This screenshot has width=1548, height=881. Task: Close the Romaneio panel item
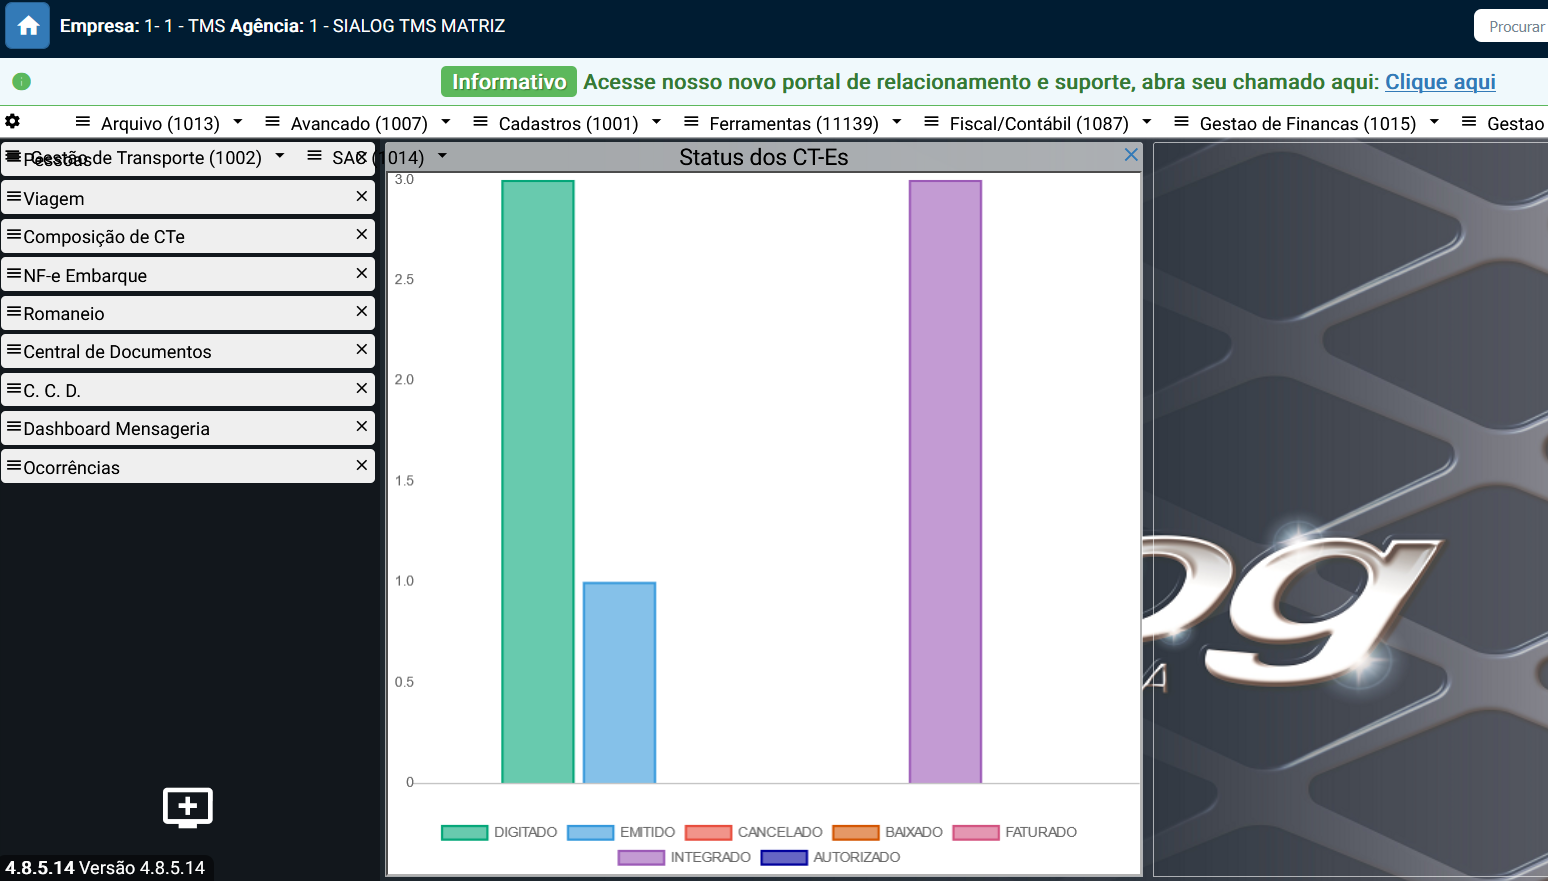362,312
